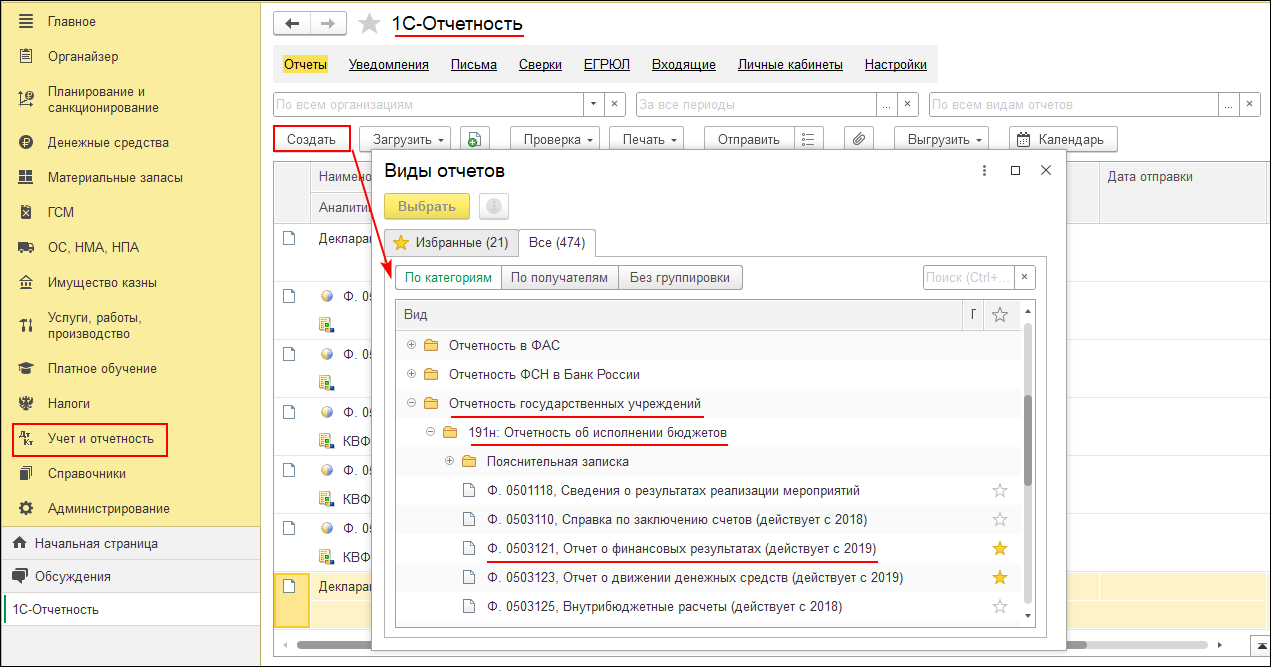The width and height of the screenshot is (1271, 667).
Task: Switch to Письма tab
Action: click(x=474, y=64)
